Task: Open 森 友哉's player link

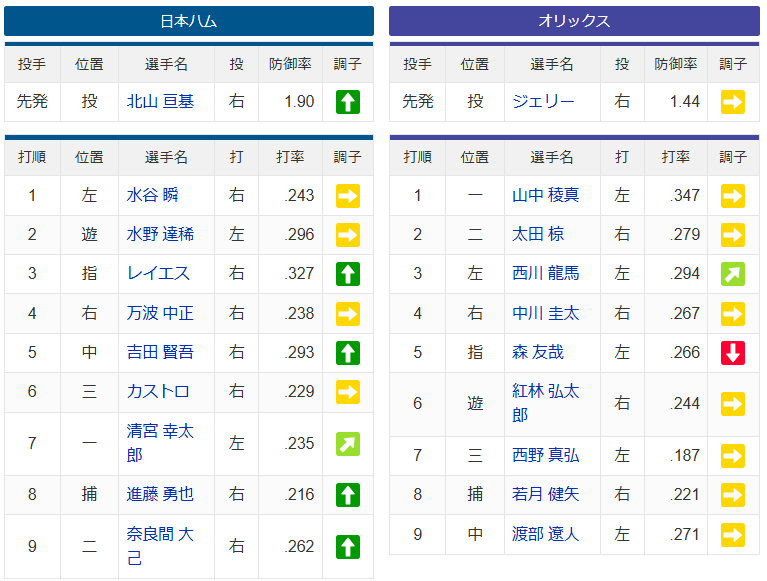Action: 538,352
